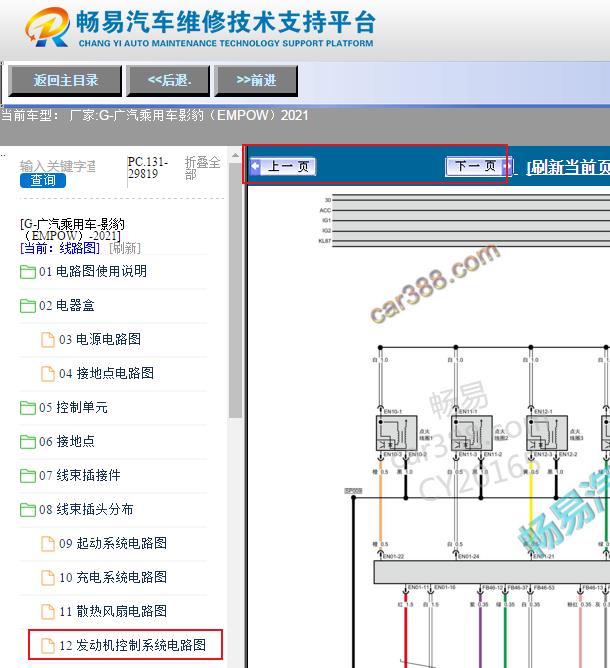Screen dimensions: 610x668
Task: Expand 05 控制单元 tree item
Action: (x=73, y=408)
